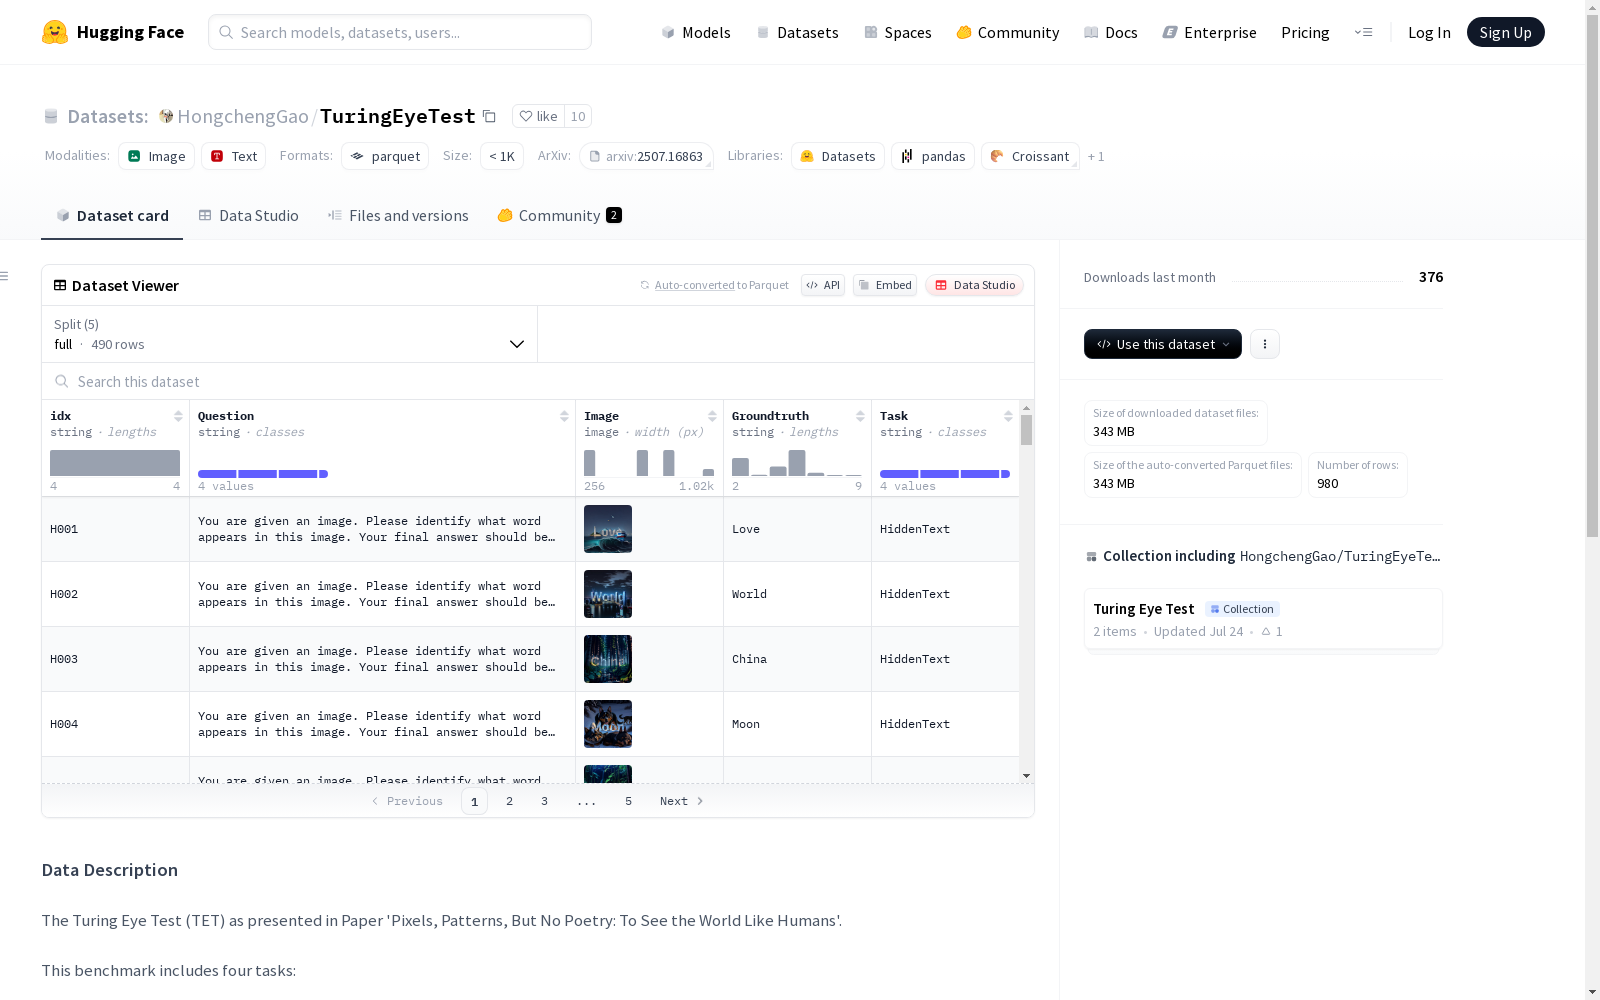Go to page 3 of dataset
Viewport: 1600px width, 1000px height.
[544, 801]
